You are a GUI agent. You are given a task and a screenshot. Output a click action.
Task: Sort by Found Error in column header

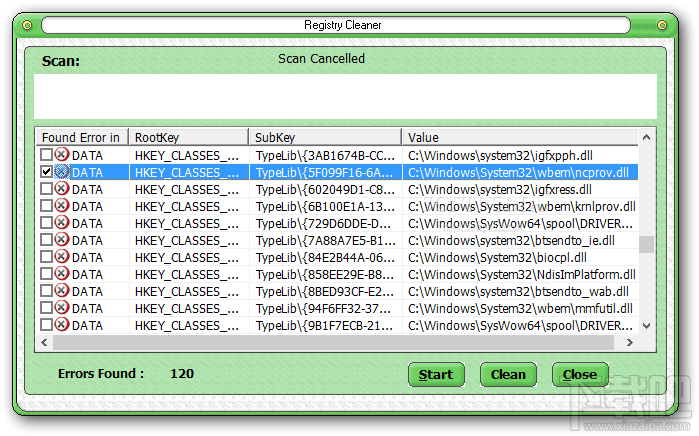[82, 137]
